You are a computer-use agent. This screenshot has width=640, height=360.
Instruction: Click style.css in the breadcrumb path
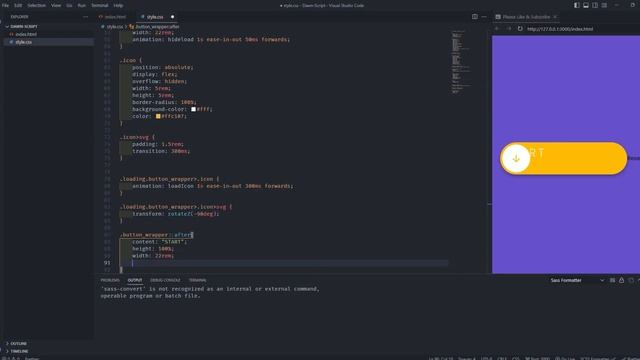(114, 27)
